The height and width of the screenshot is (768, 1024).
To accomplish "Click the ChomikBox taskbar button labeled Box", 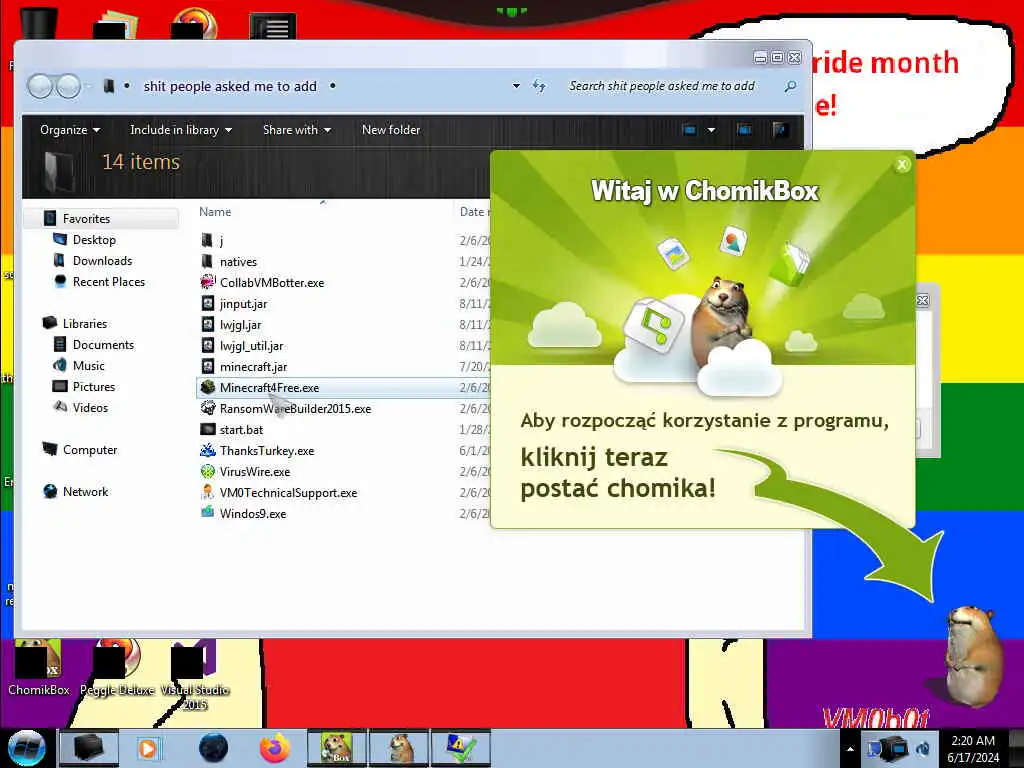I will click(x=336, y=748).
